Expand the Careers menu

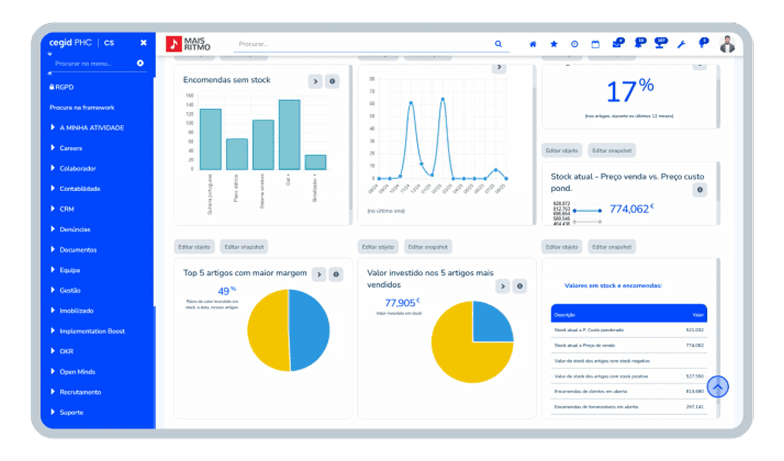click(x=66, y=148)
